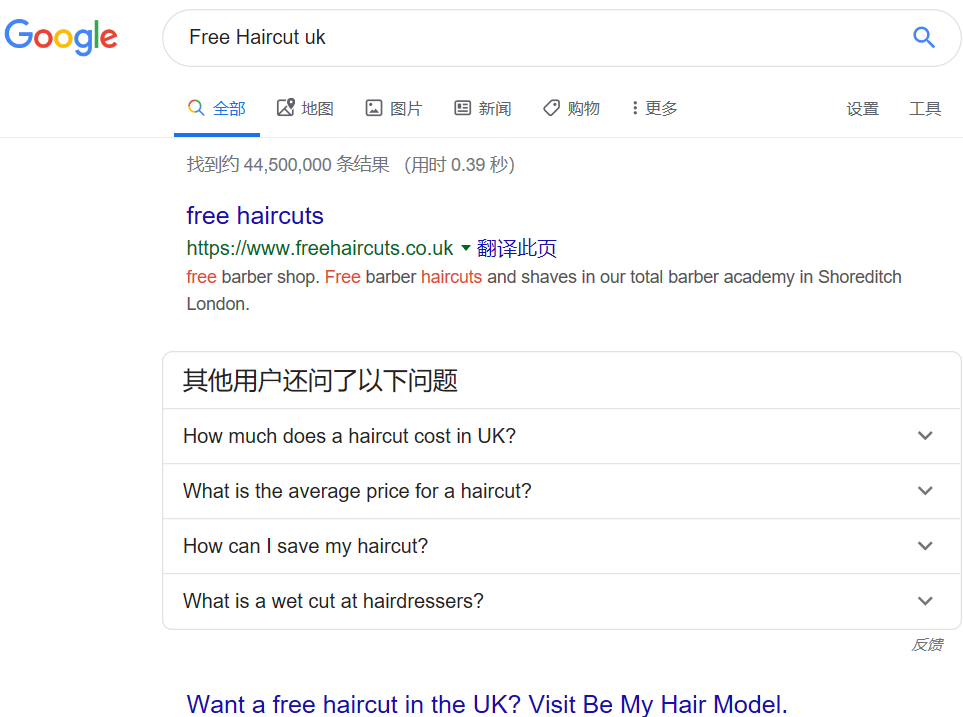Click the 反馈 feedback link
Screen dimensions: 963x717
(x=927, y=645)
